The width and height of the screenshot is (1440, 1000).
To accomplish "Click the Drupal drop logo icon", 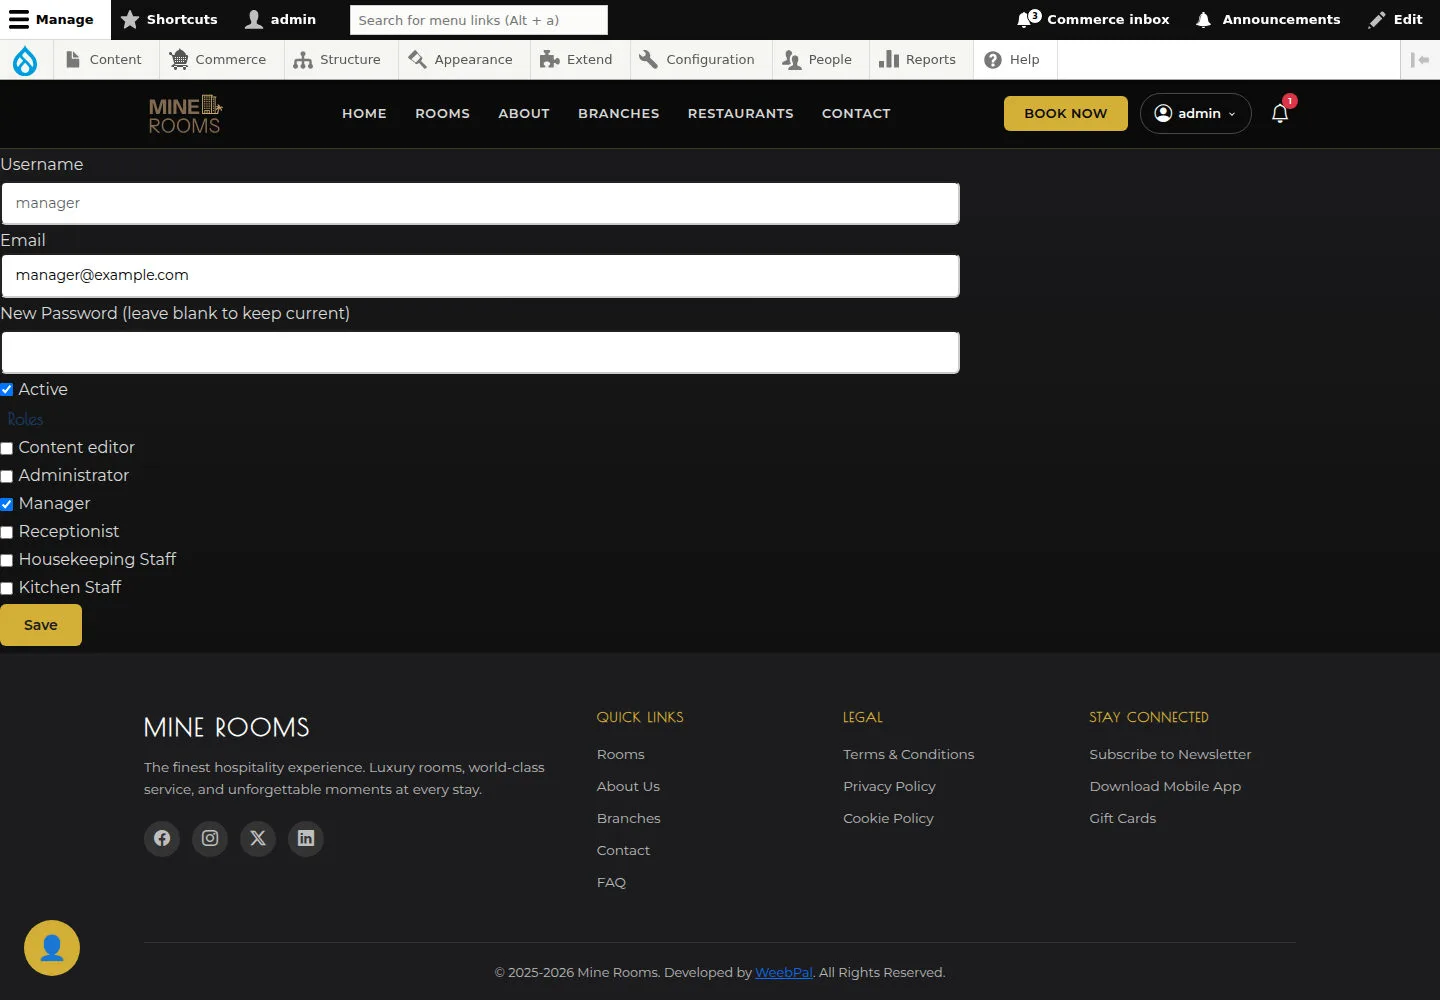I will coord(25,60).
